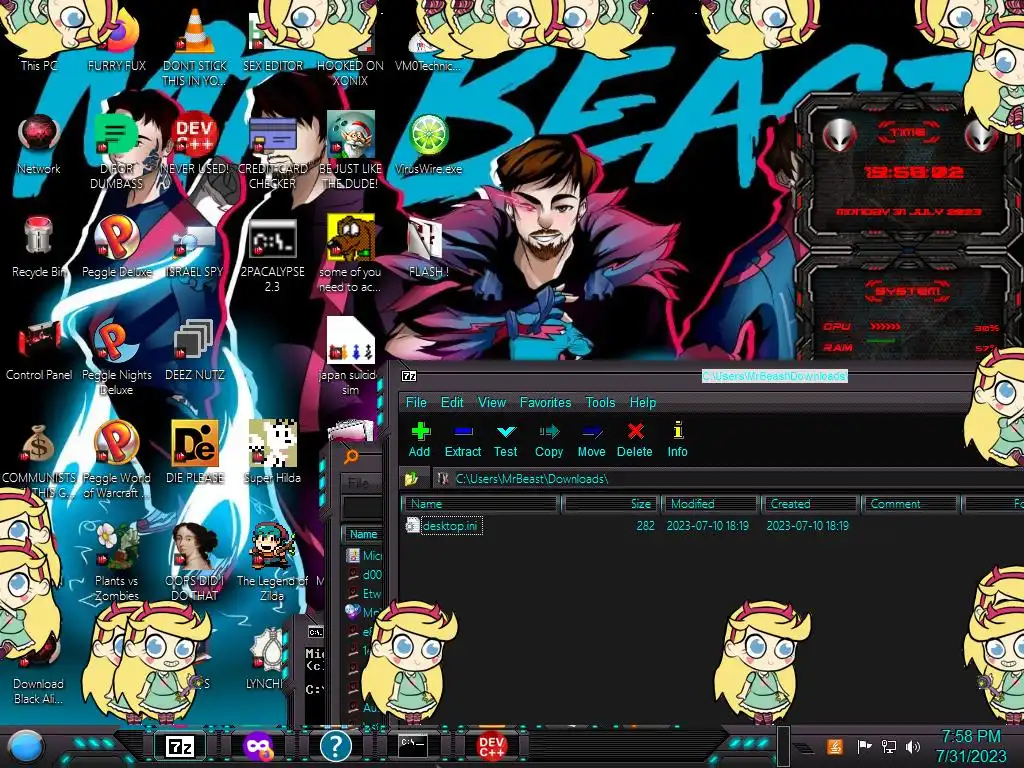
Task: Click the network tray icon
Action: [888, 746]
